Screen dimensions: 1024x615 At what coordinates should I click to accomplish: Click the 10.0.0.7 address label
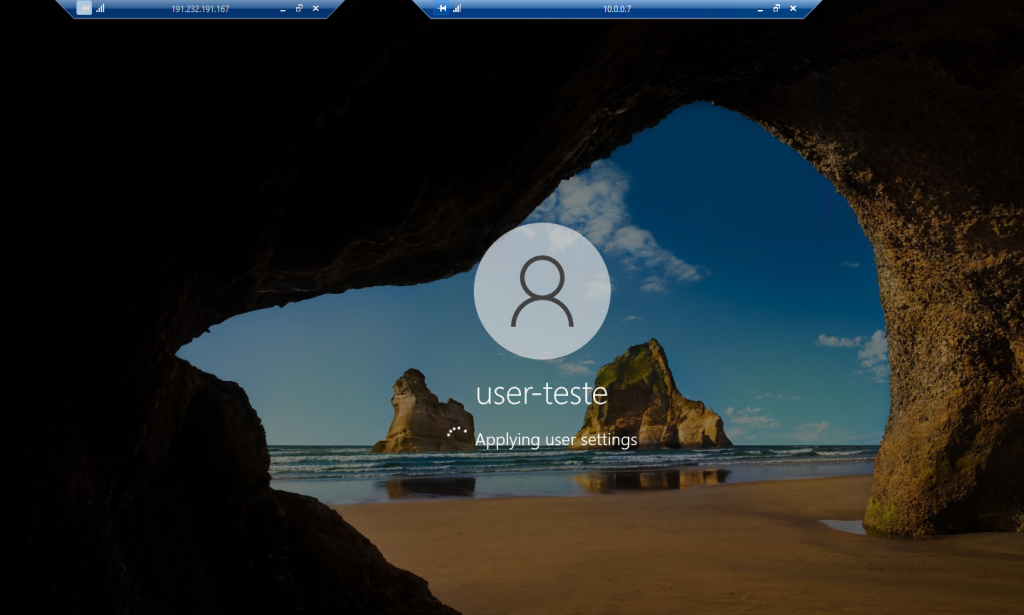pos(617,9)
